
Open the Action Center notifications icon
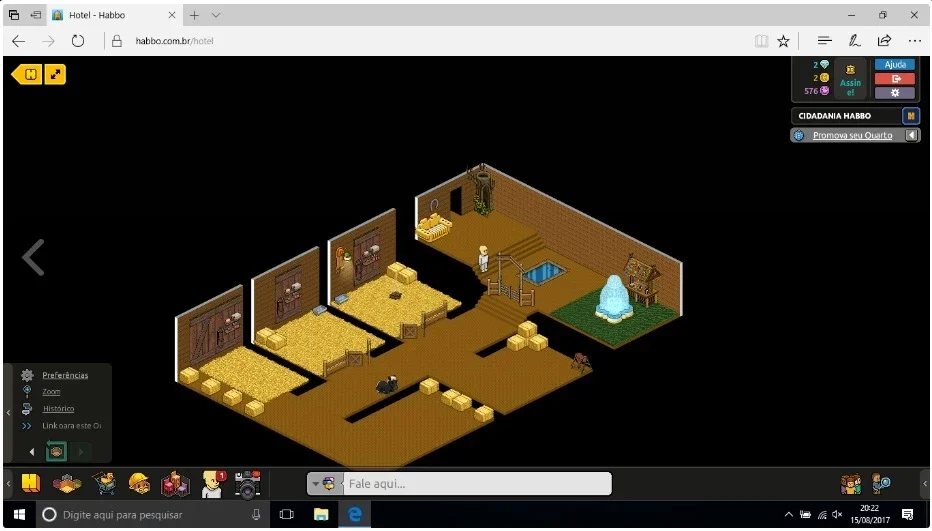tap(908, 514)
